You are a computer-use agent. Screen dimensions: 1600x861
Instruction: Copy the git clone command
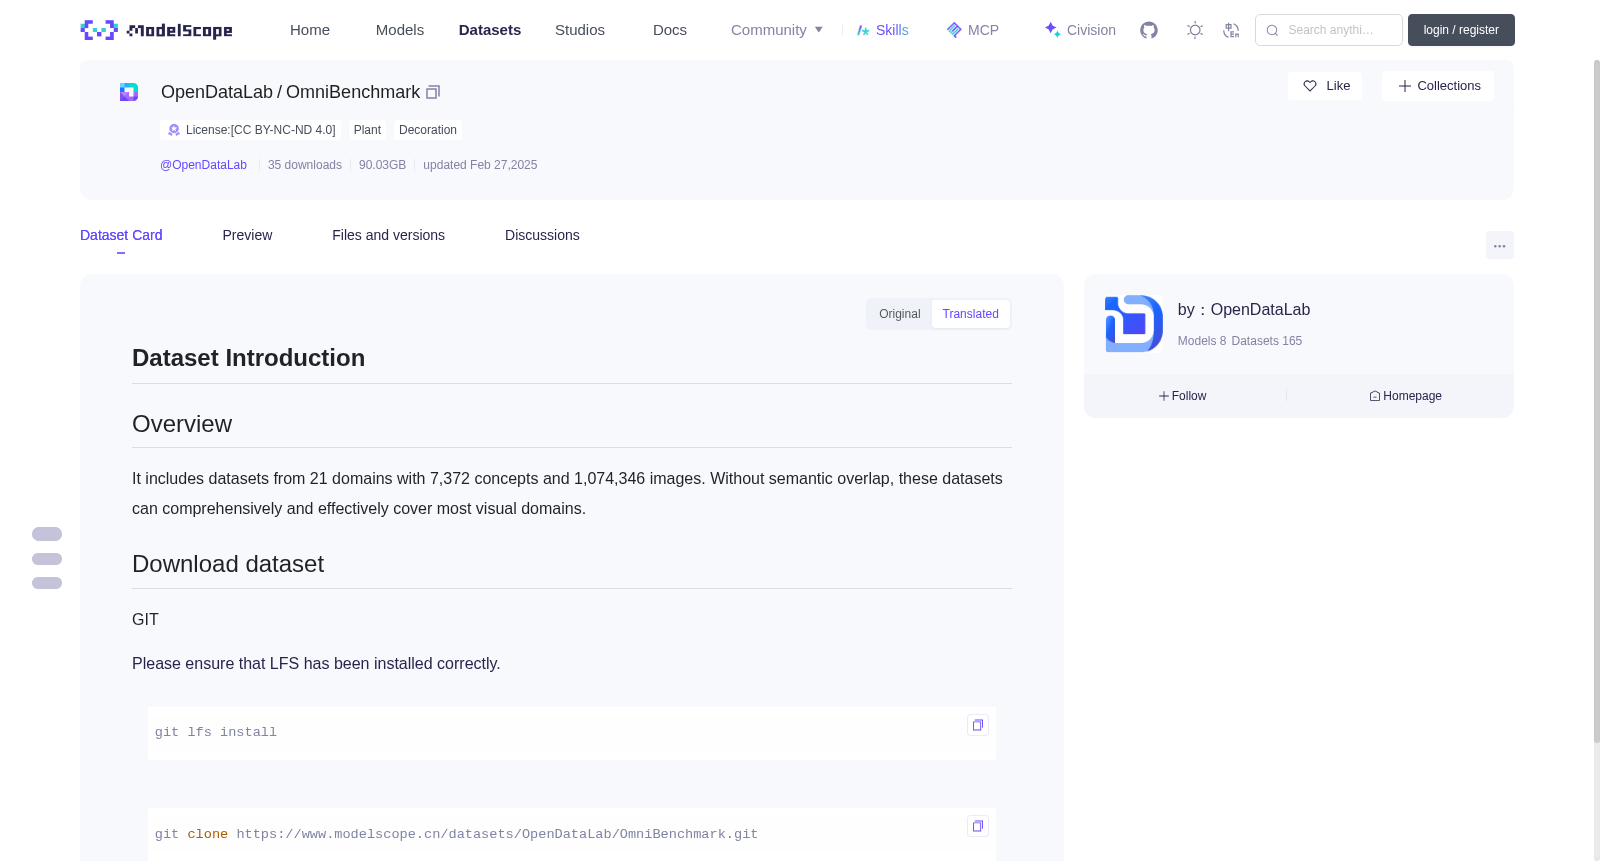click(x=978, y=826)
